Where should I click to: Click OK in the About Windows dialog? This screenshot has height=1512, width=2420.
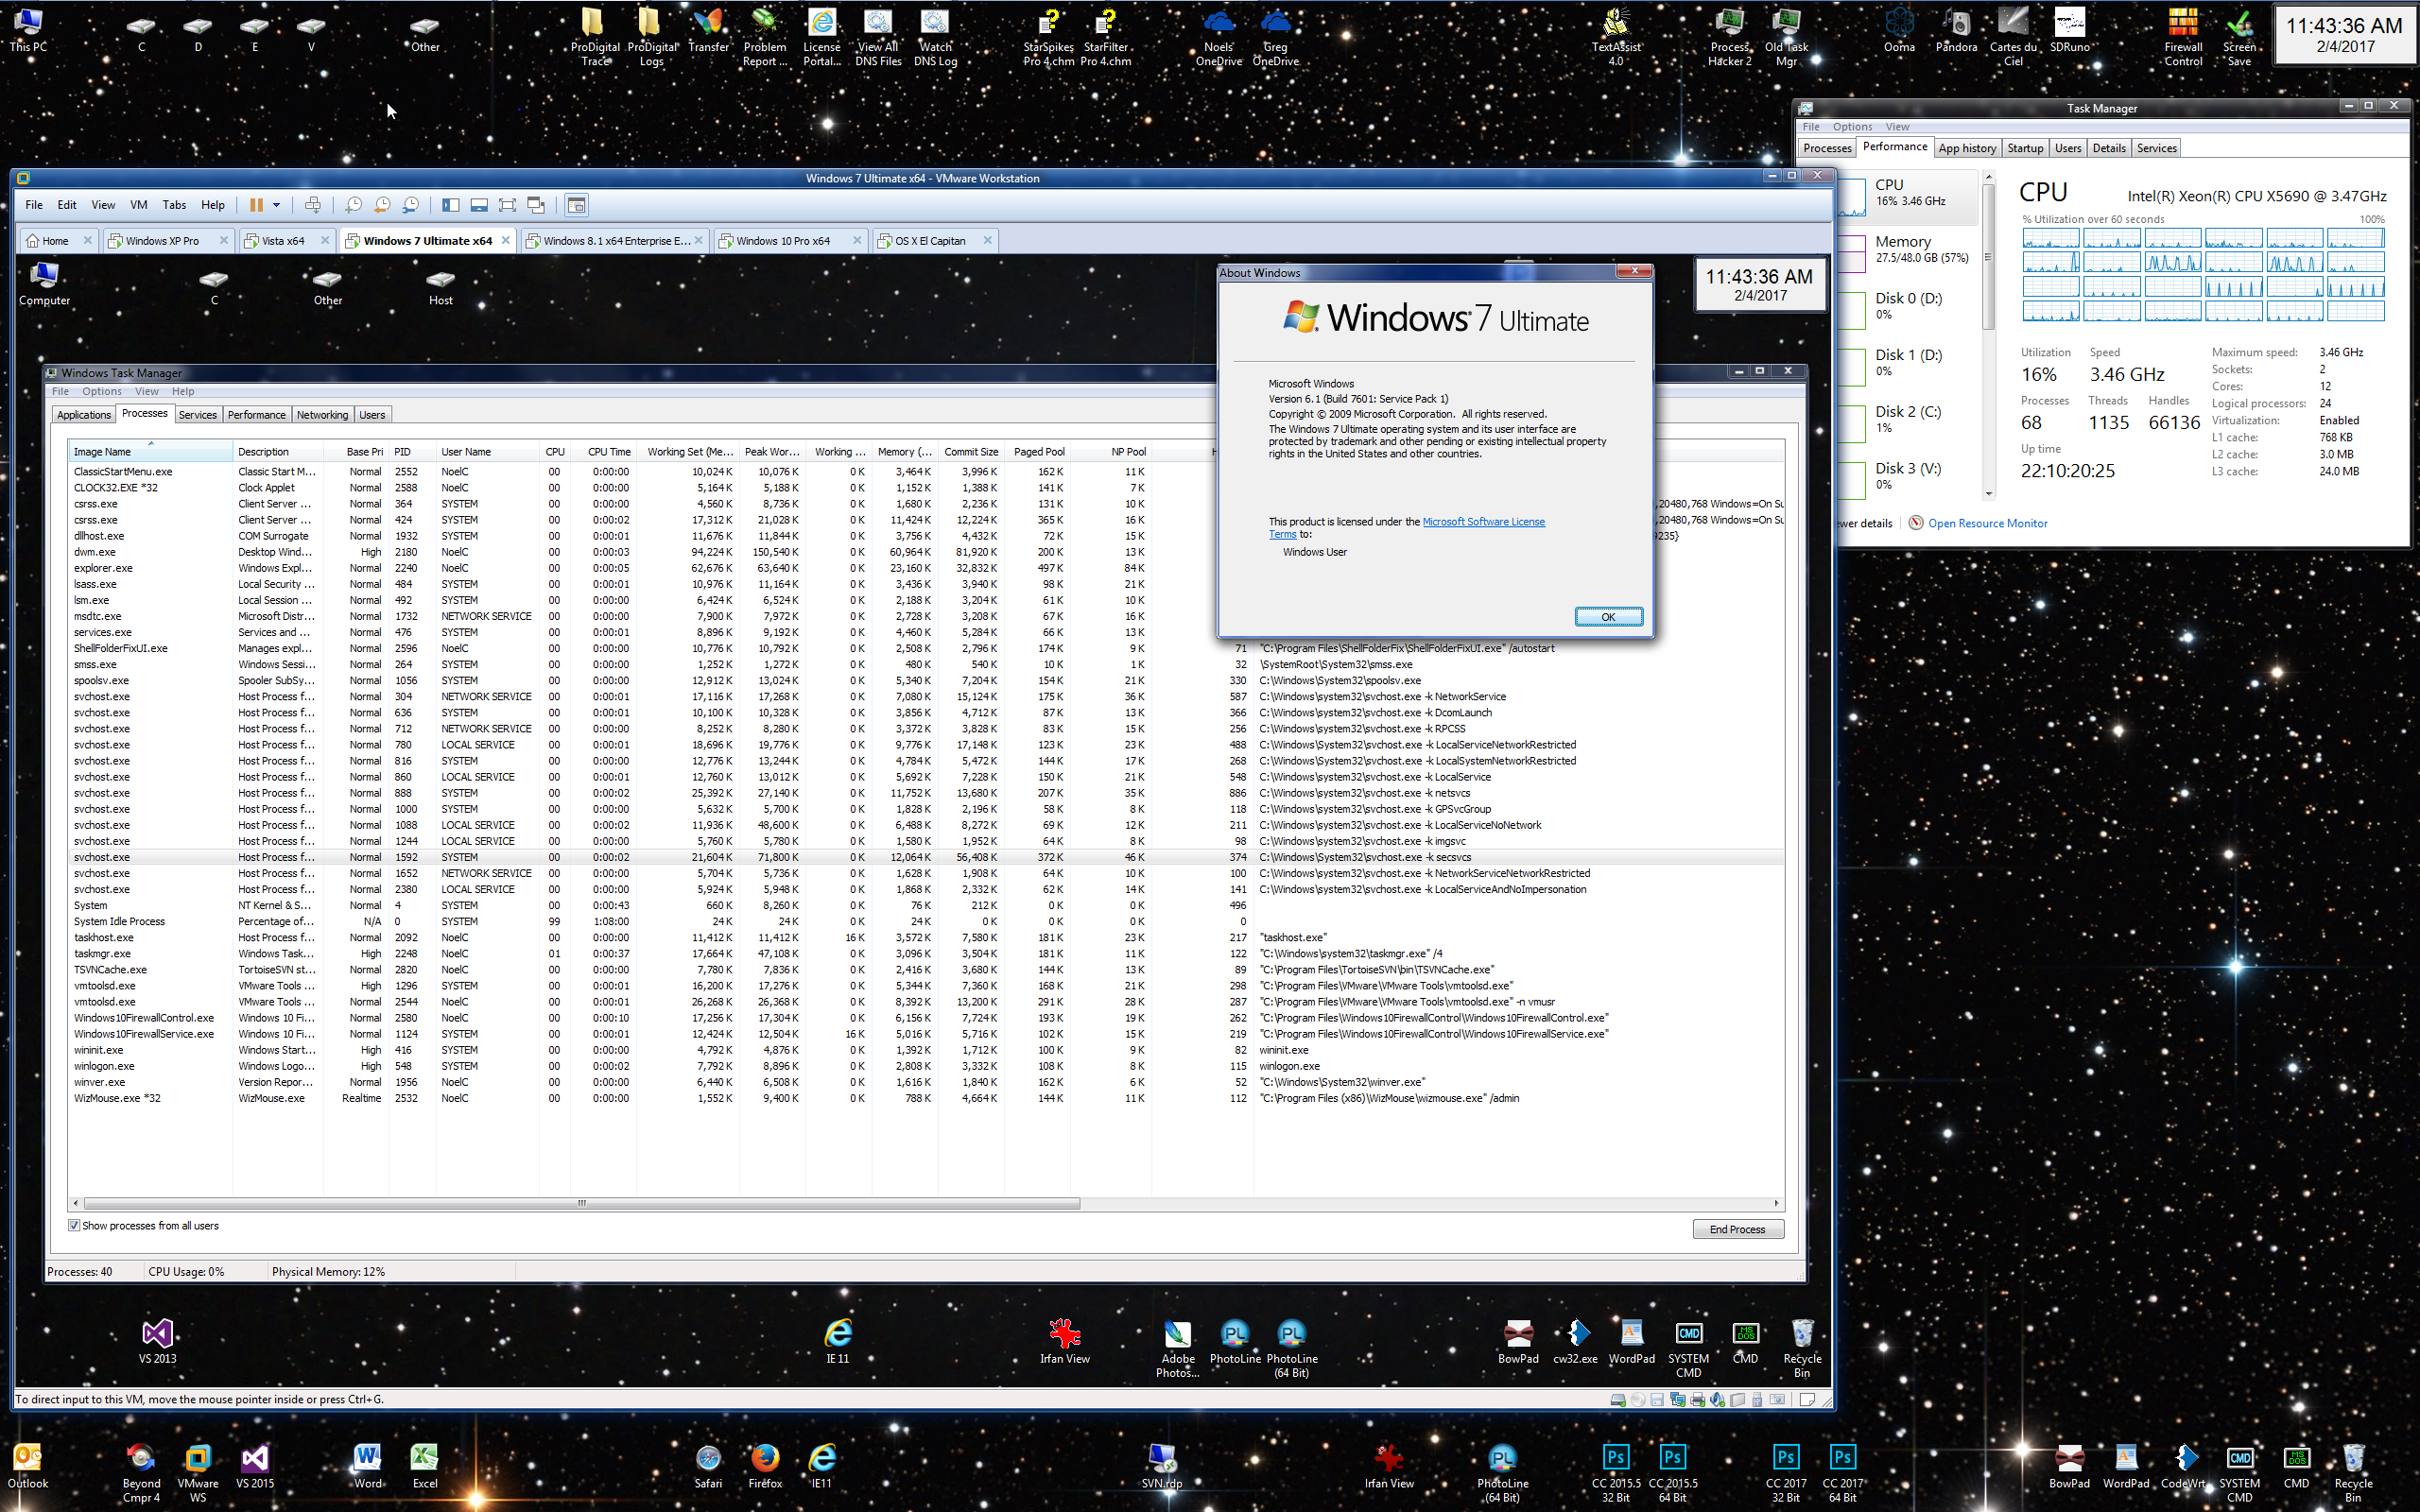(x=1608, y=617)
